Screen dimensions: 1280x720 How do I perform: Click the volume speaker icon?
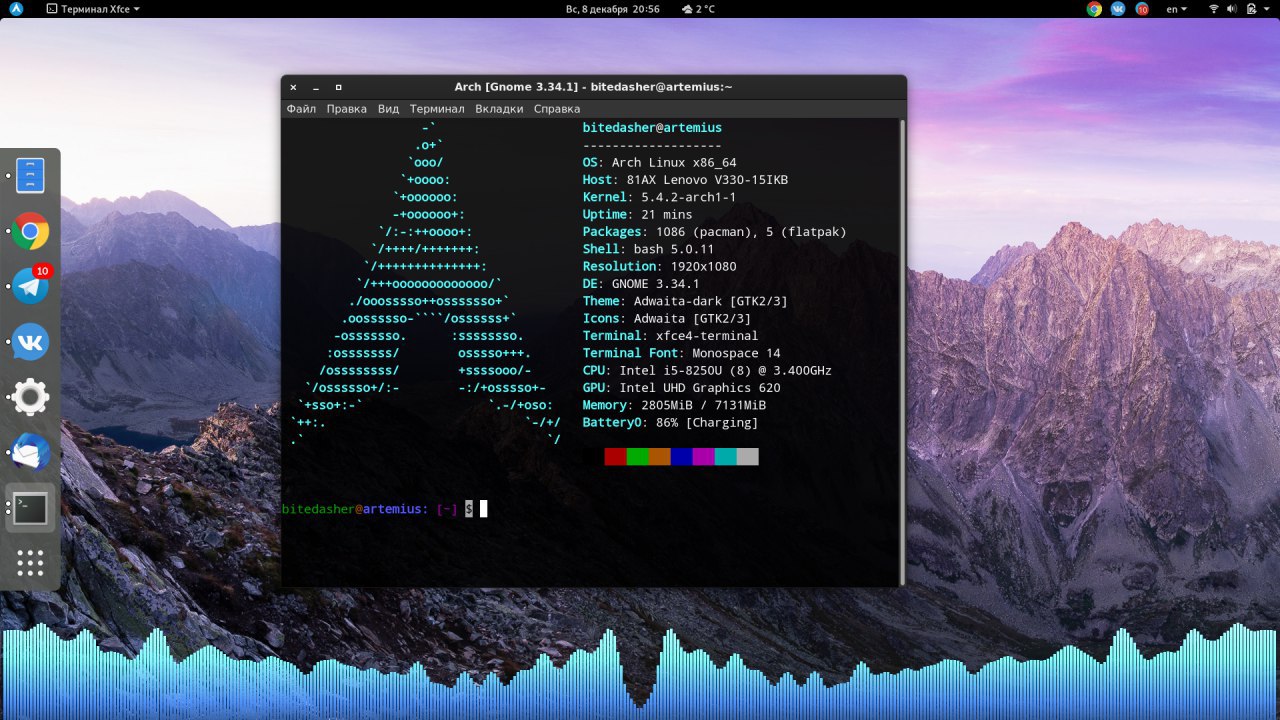point(1232,9)
